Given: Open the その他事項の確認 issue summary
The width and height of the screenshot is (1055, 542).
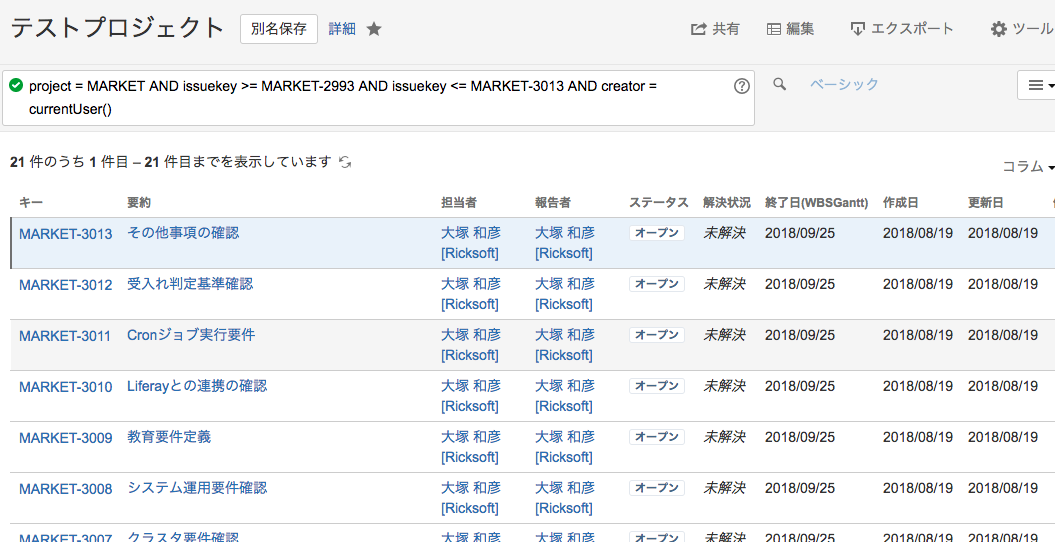Looking at the screenshot, I should (183, 233).
